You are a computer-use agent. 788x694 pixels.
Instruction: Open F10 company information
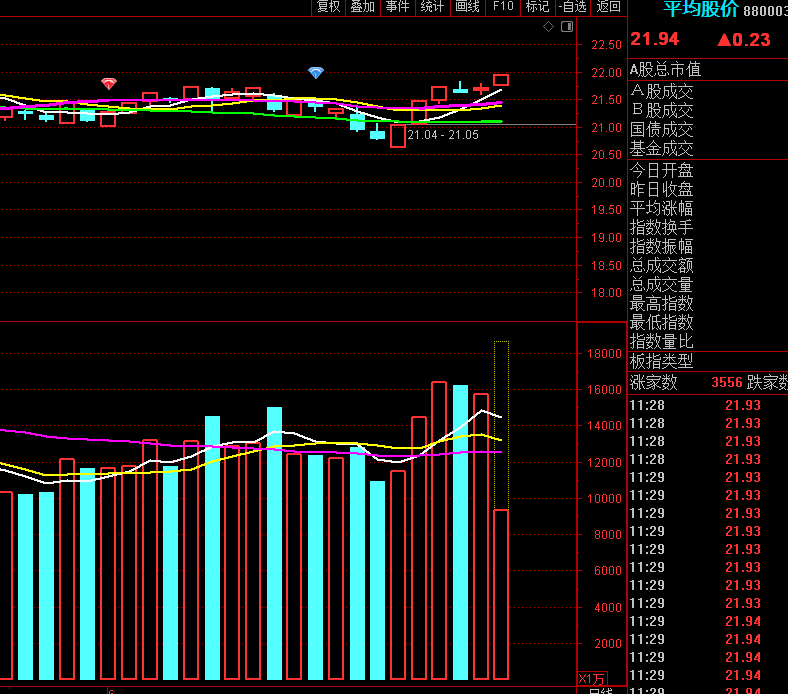coord(503,7)
